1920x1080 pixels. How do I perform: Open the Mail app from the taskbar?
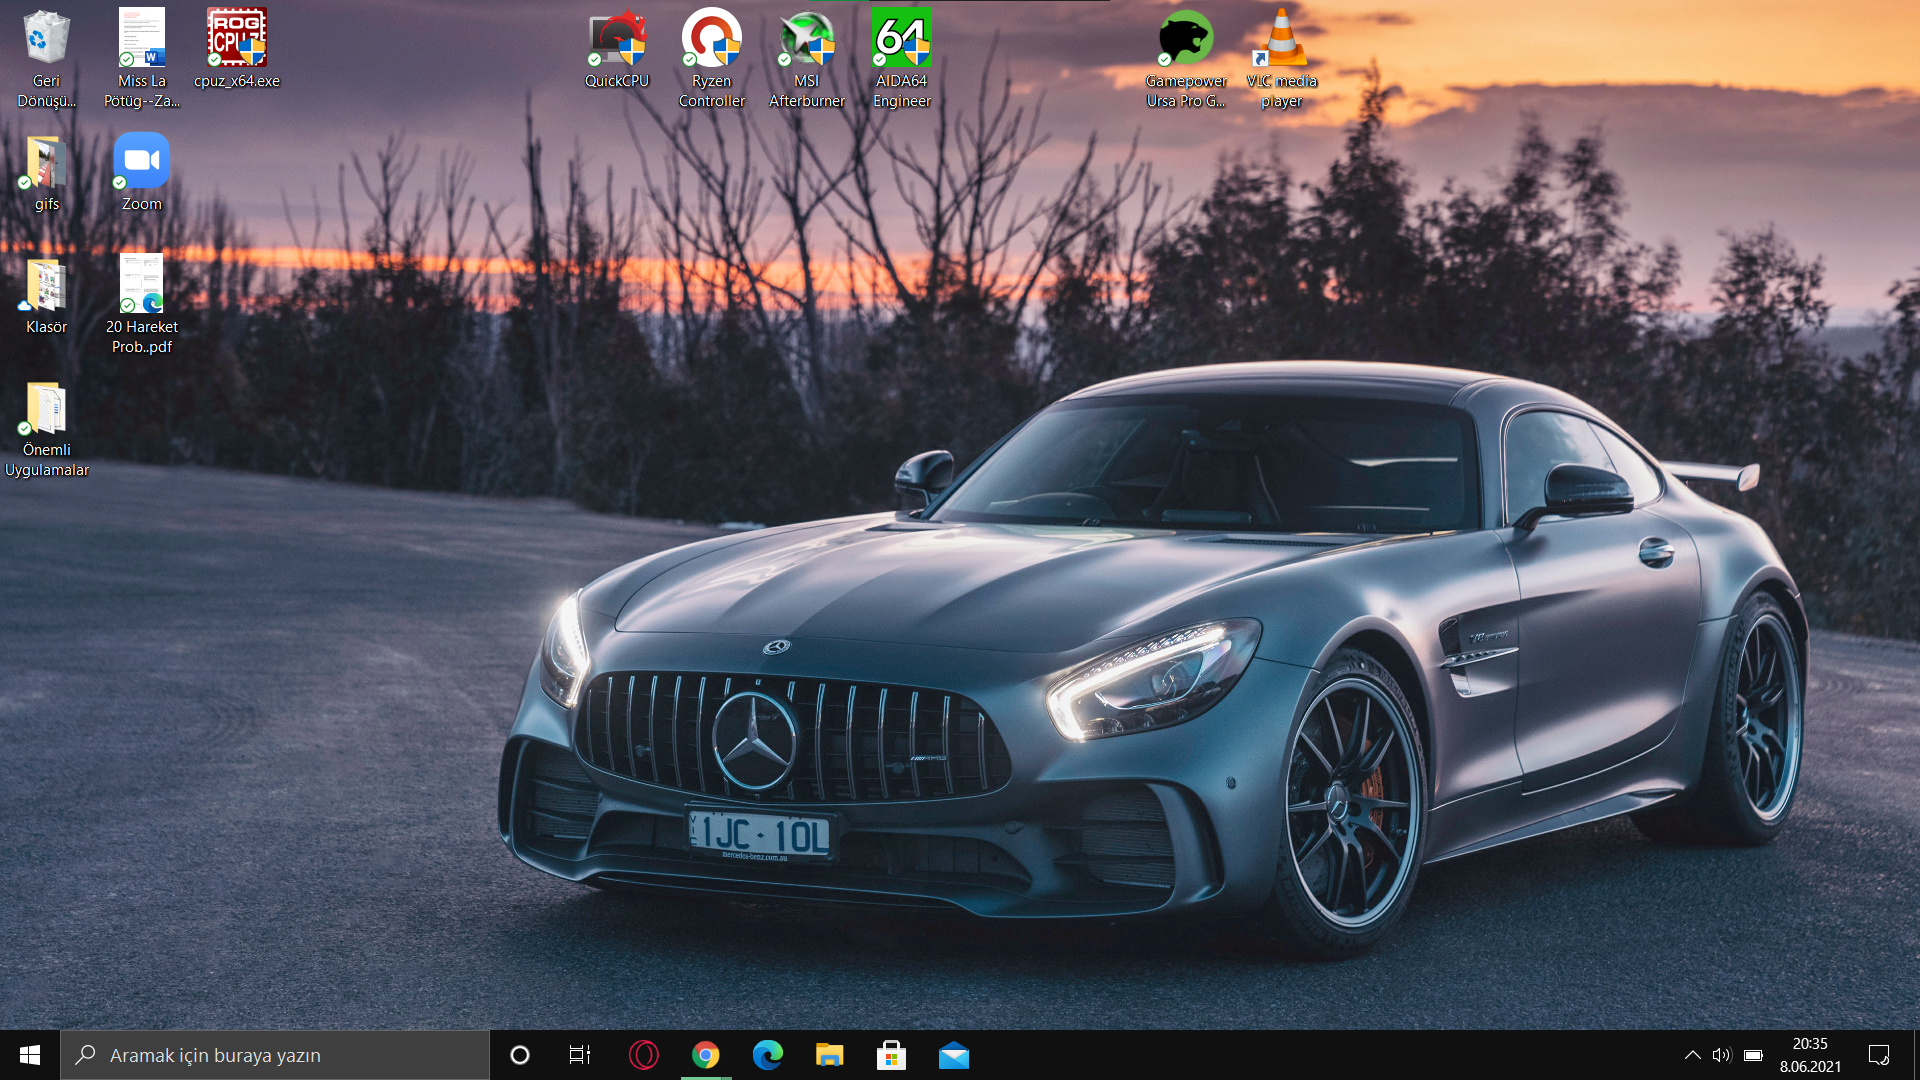[x=954, y=1055]
